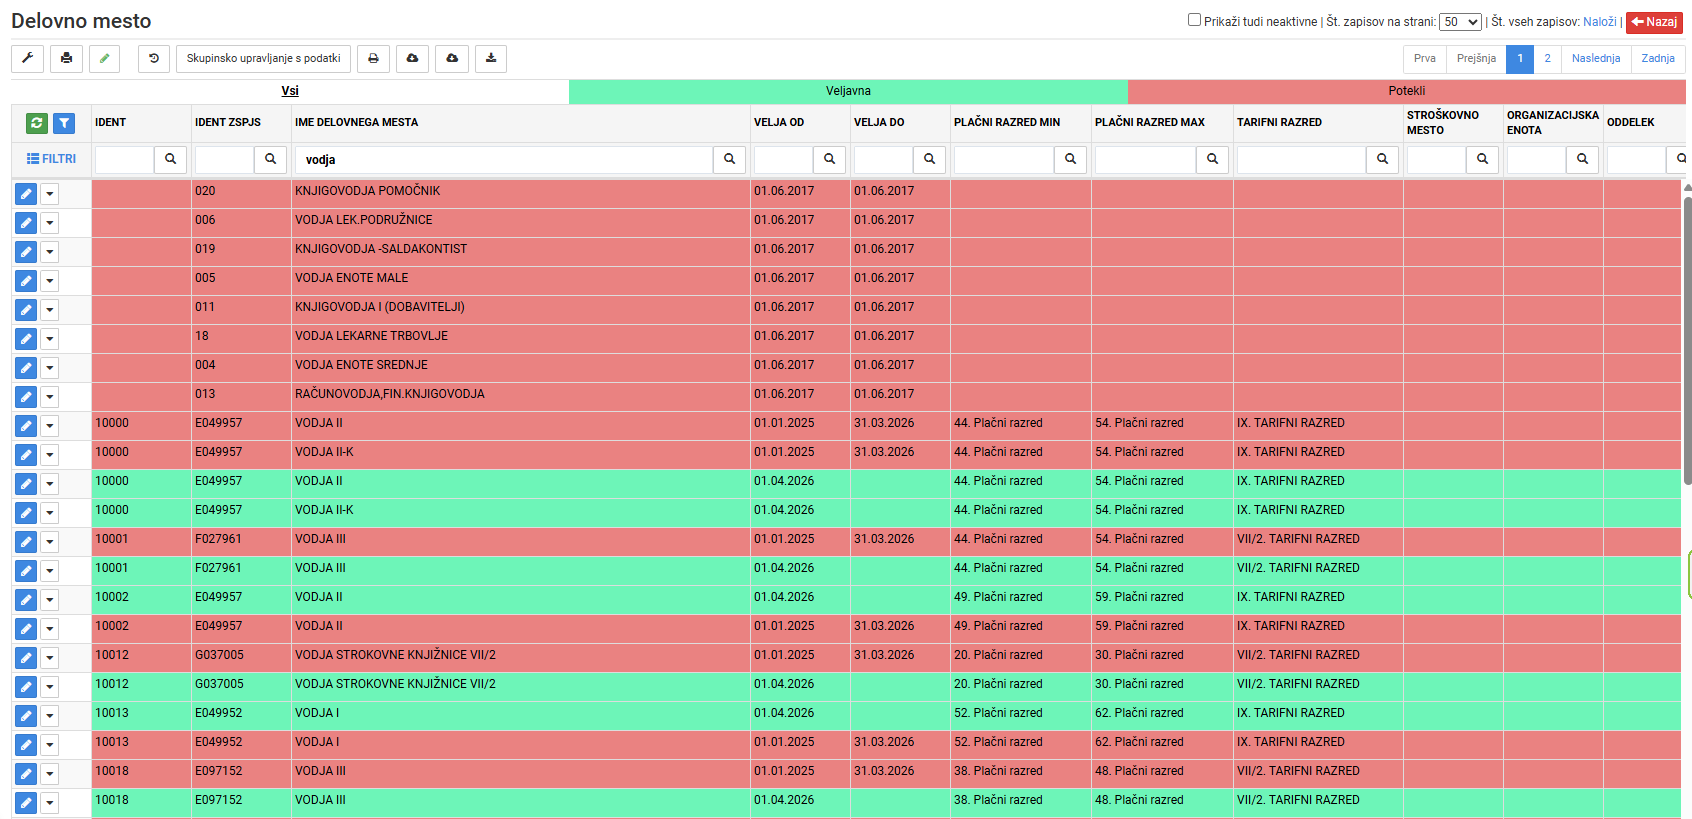Edit the VODJA LEKARNE TRBOVLJE row via pencil
This screenshot has height=819, width=1692.
26,339
